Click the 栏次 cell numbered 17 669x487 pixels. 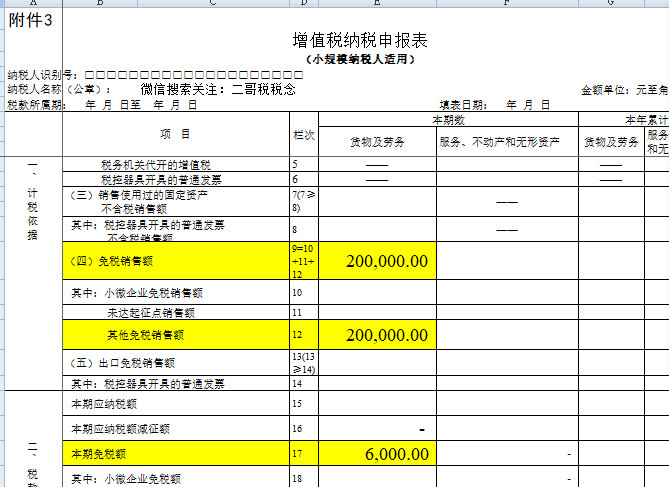point(304,454)
